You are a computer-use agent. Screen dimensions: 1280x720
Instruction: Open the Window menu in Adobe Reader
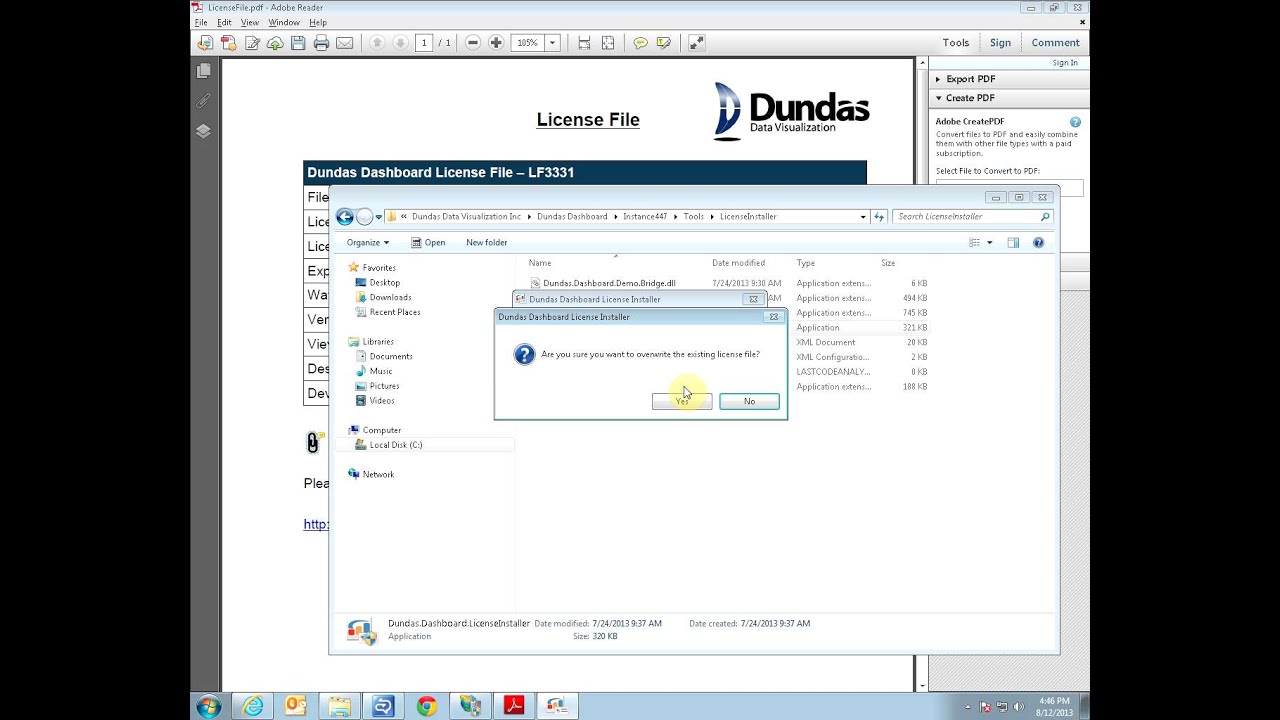284,22
